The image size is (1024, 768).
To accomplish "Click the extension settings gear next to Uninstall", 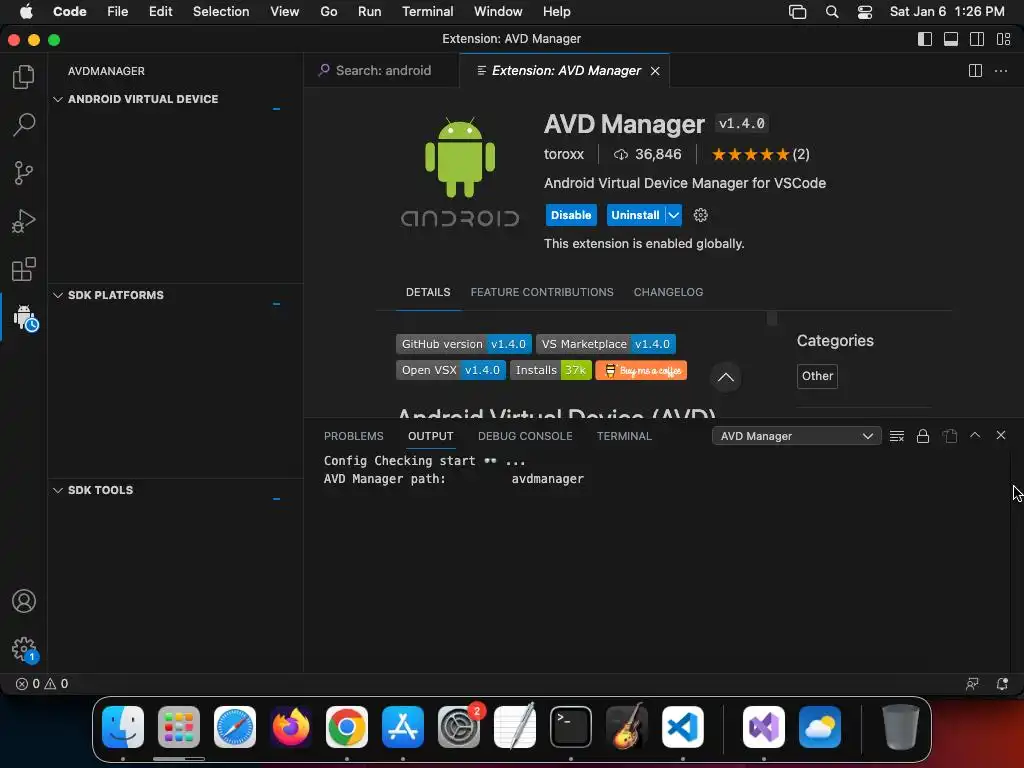I will tap(700, 215).
